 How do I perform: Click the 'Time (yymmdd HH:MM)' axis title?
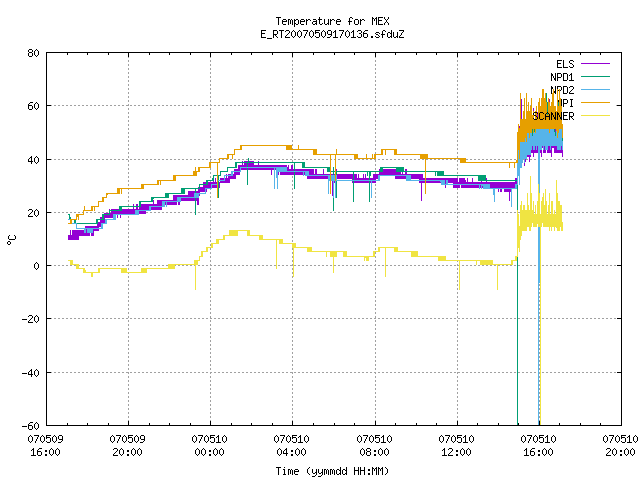tap(332, 471)
